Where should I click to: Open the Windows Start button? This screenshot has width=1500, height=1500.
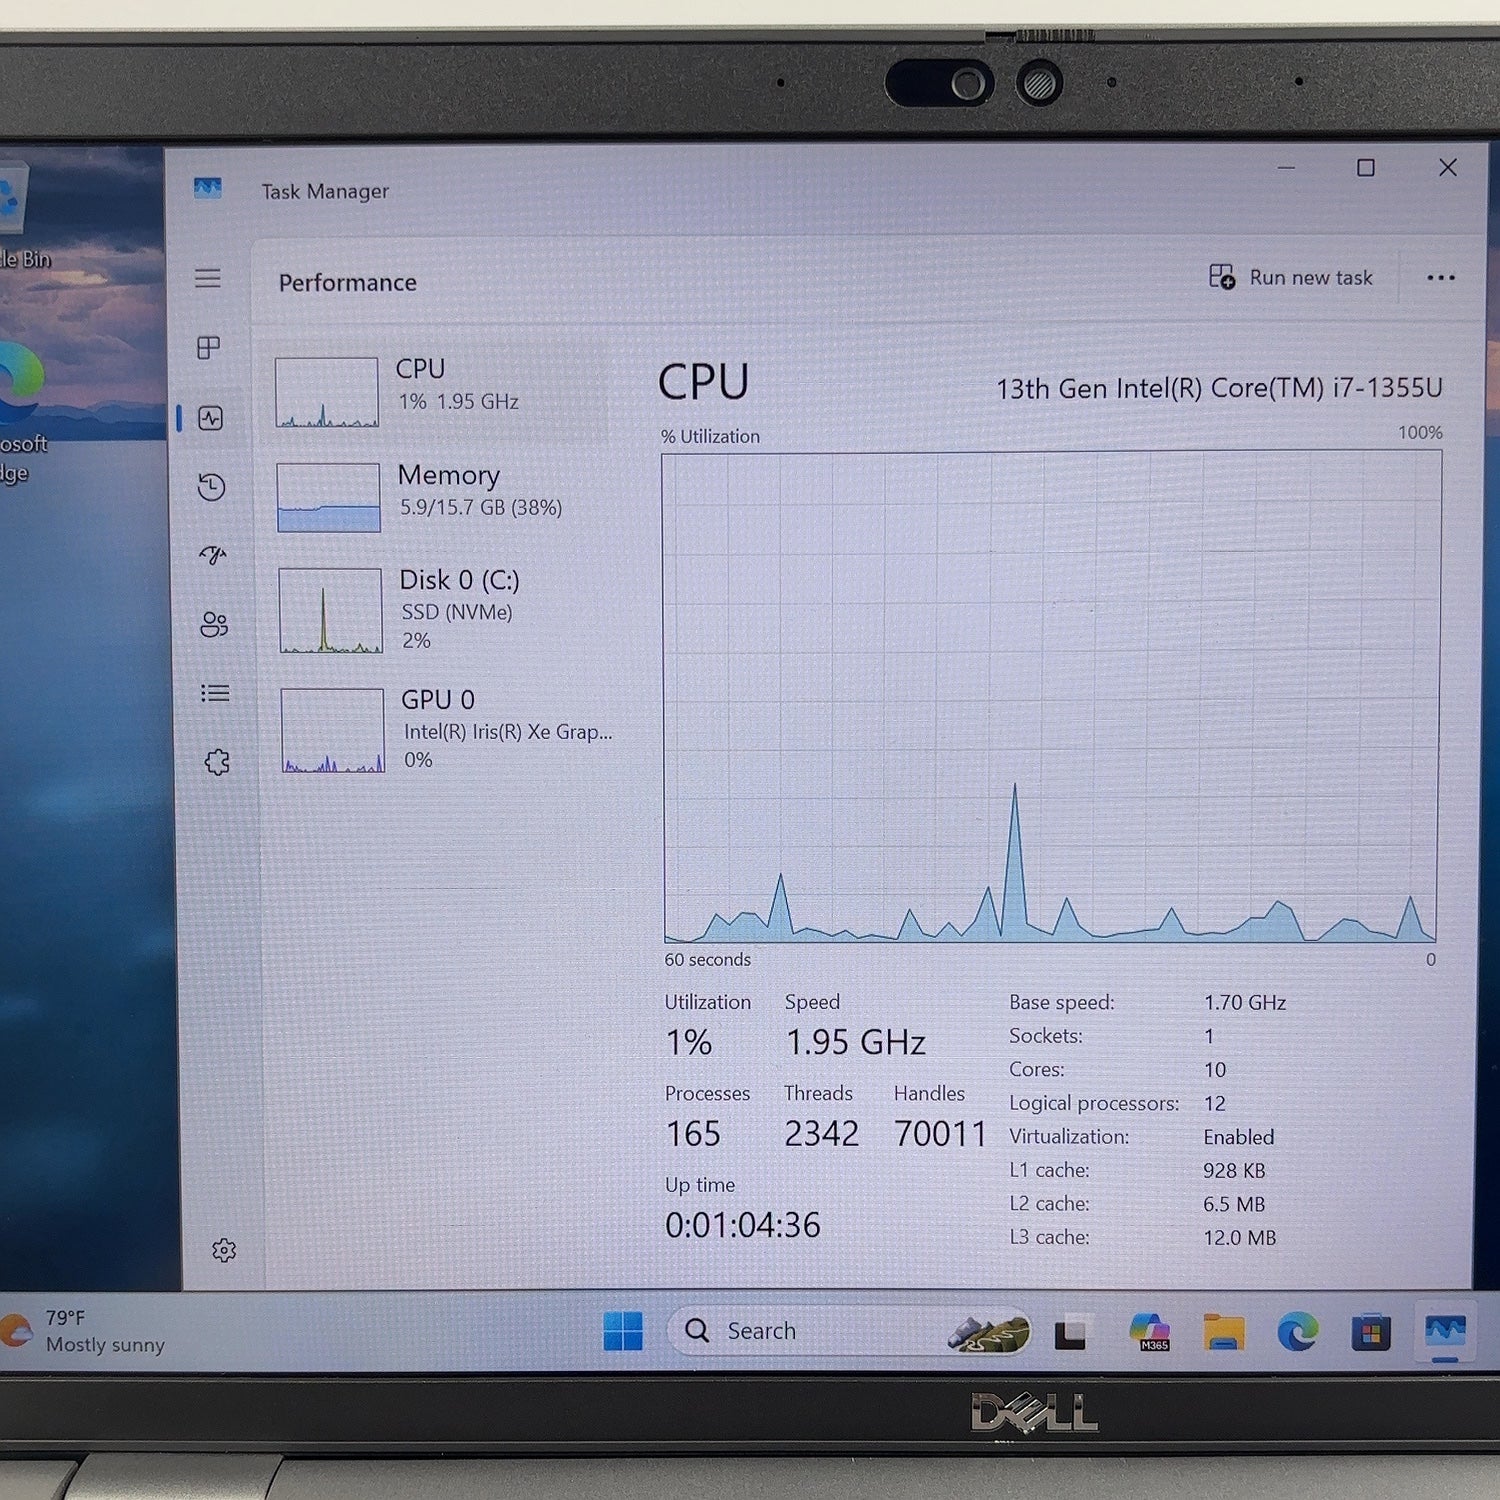[623, 1331]
